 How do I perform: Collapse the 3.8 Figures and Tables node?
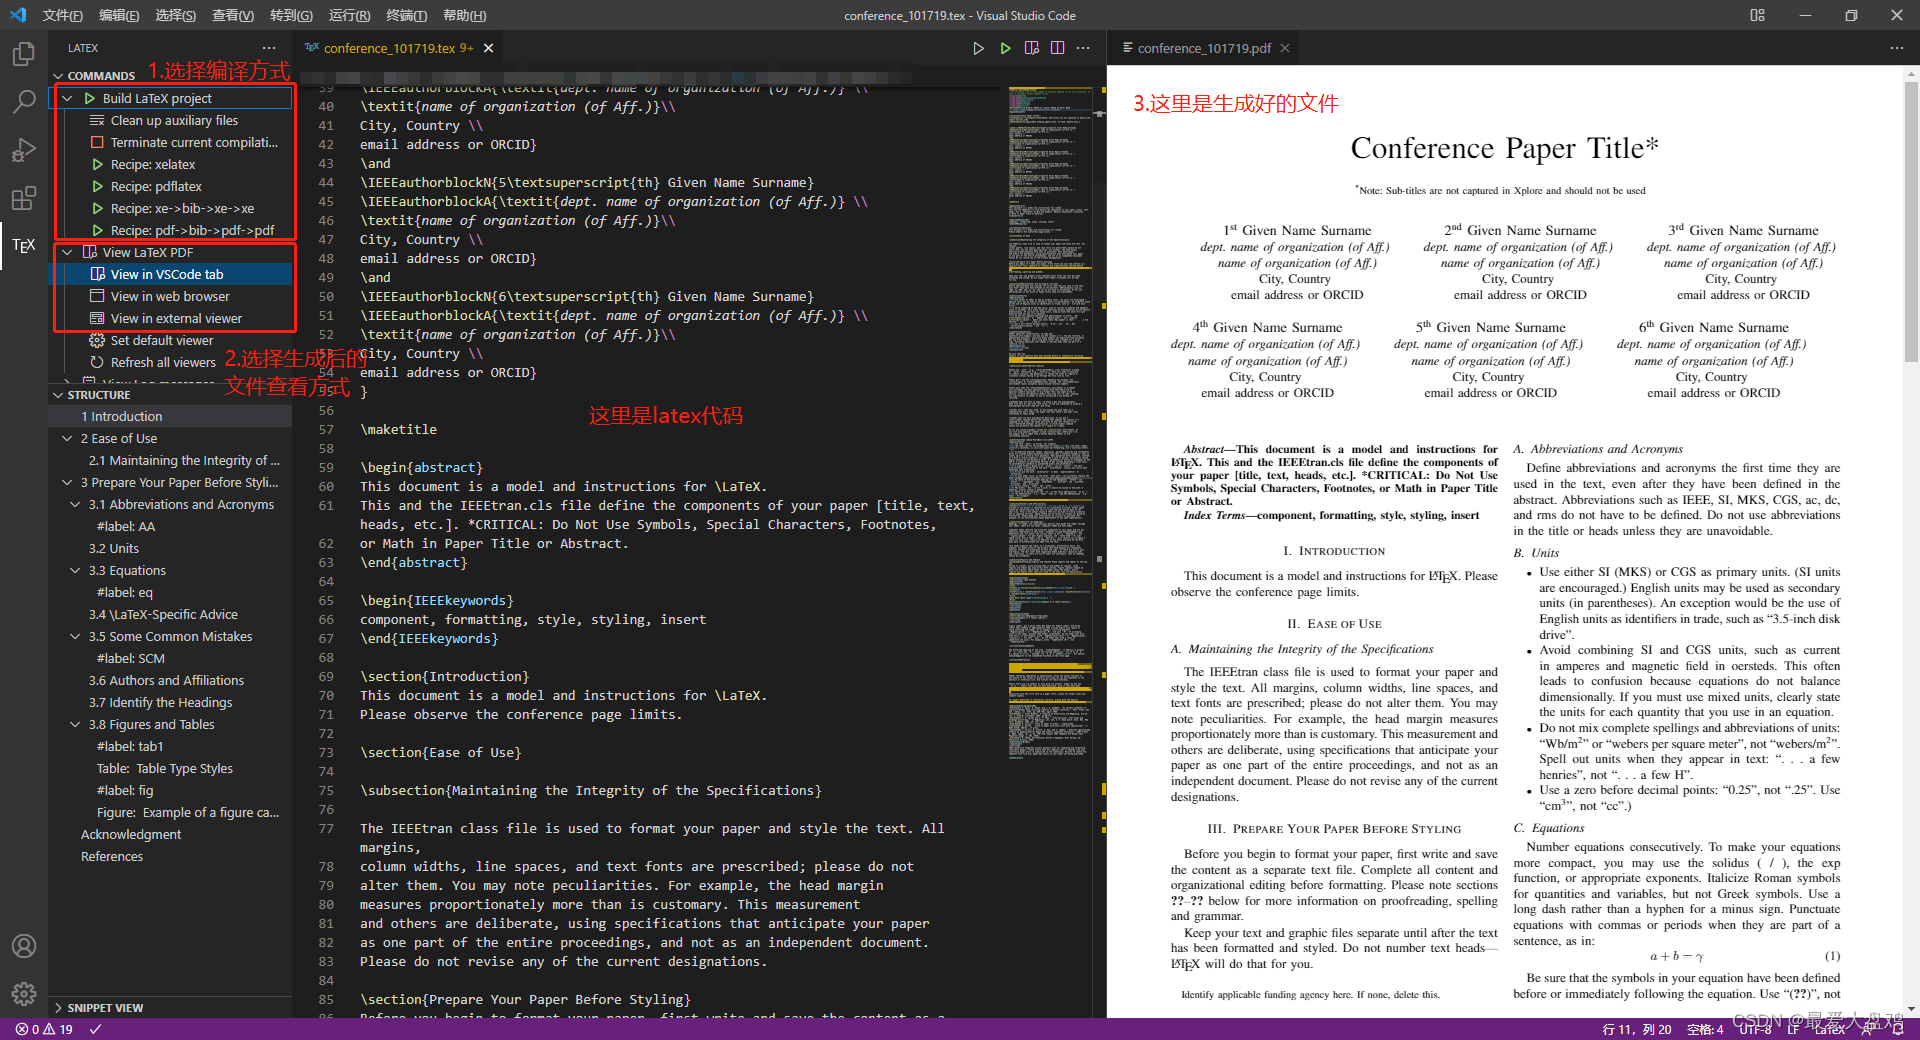(x=75, y=724)
